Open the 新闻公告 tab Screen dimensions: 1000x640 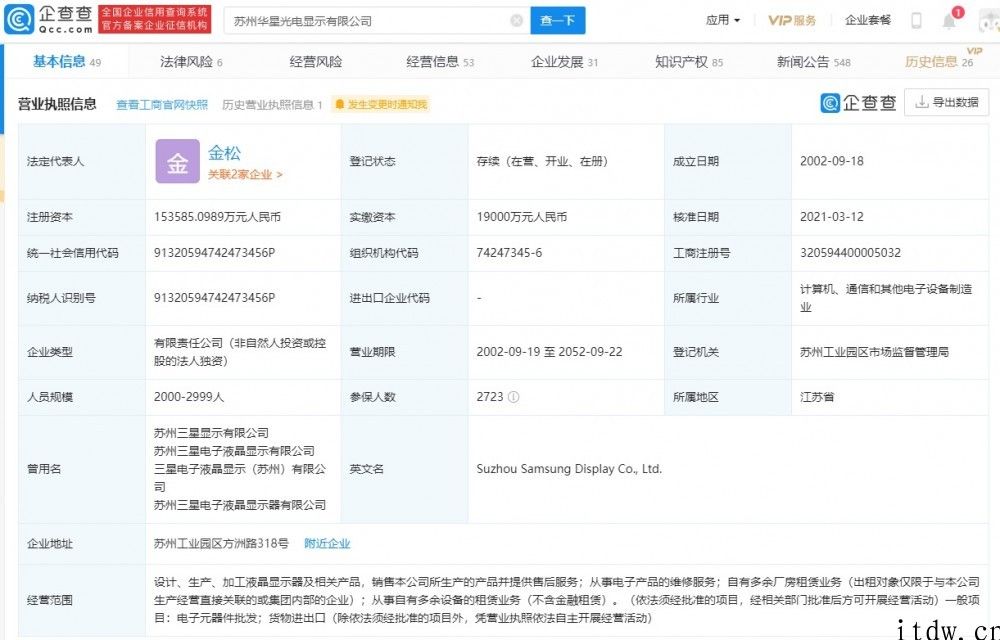coord(813,62)
